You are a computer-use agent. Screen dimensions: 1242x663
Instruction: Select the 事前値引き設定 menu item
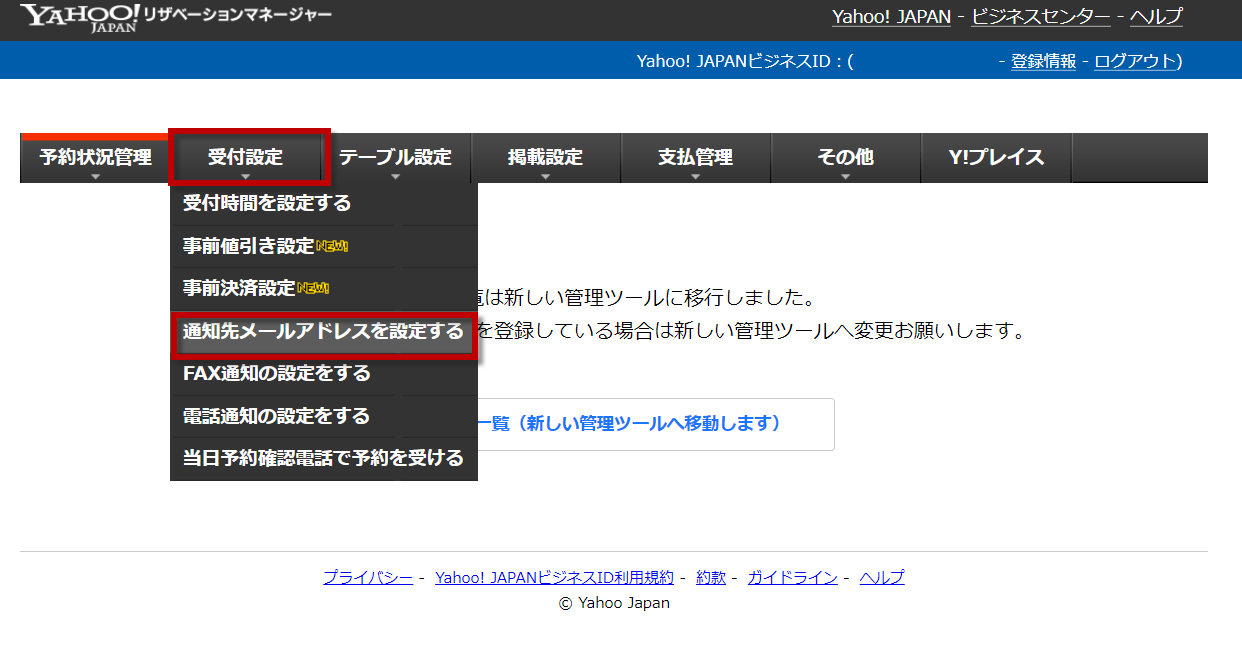tap(324, 246)
